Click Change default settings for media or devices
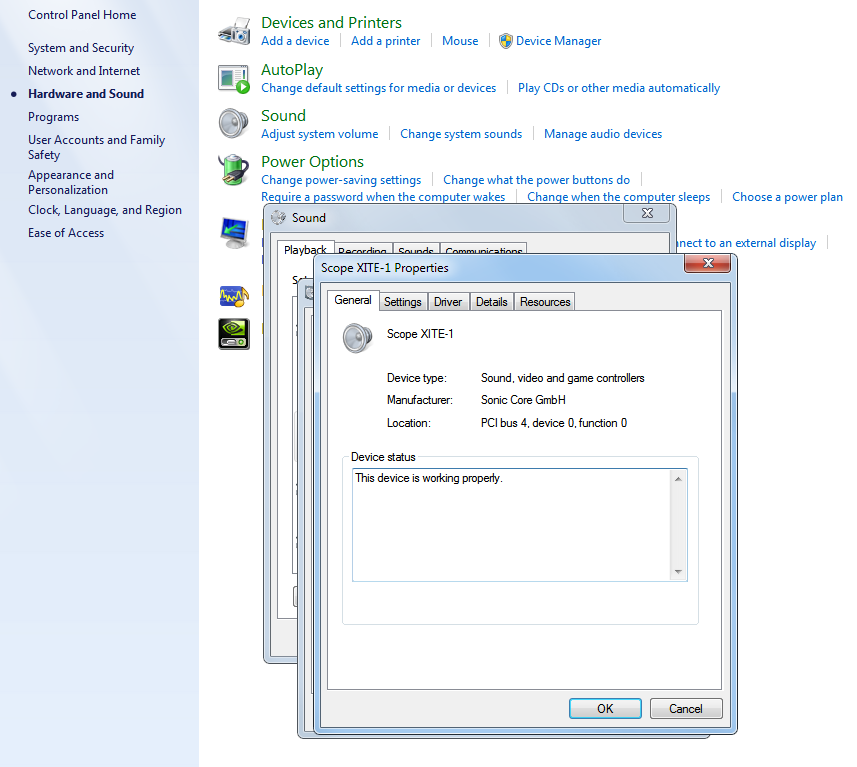 pos(379,88)
